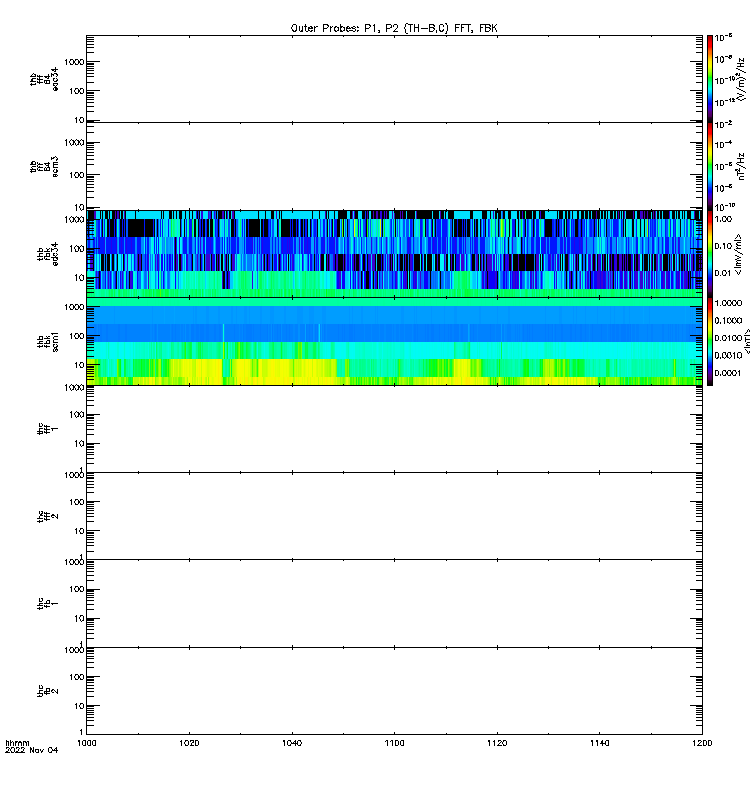The width and height of the screenshot is (750, 800).
Task: Click the "1020" time axis label
Action: click(189, 743)
